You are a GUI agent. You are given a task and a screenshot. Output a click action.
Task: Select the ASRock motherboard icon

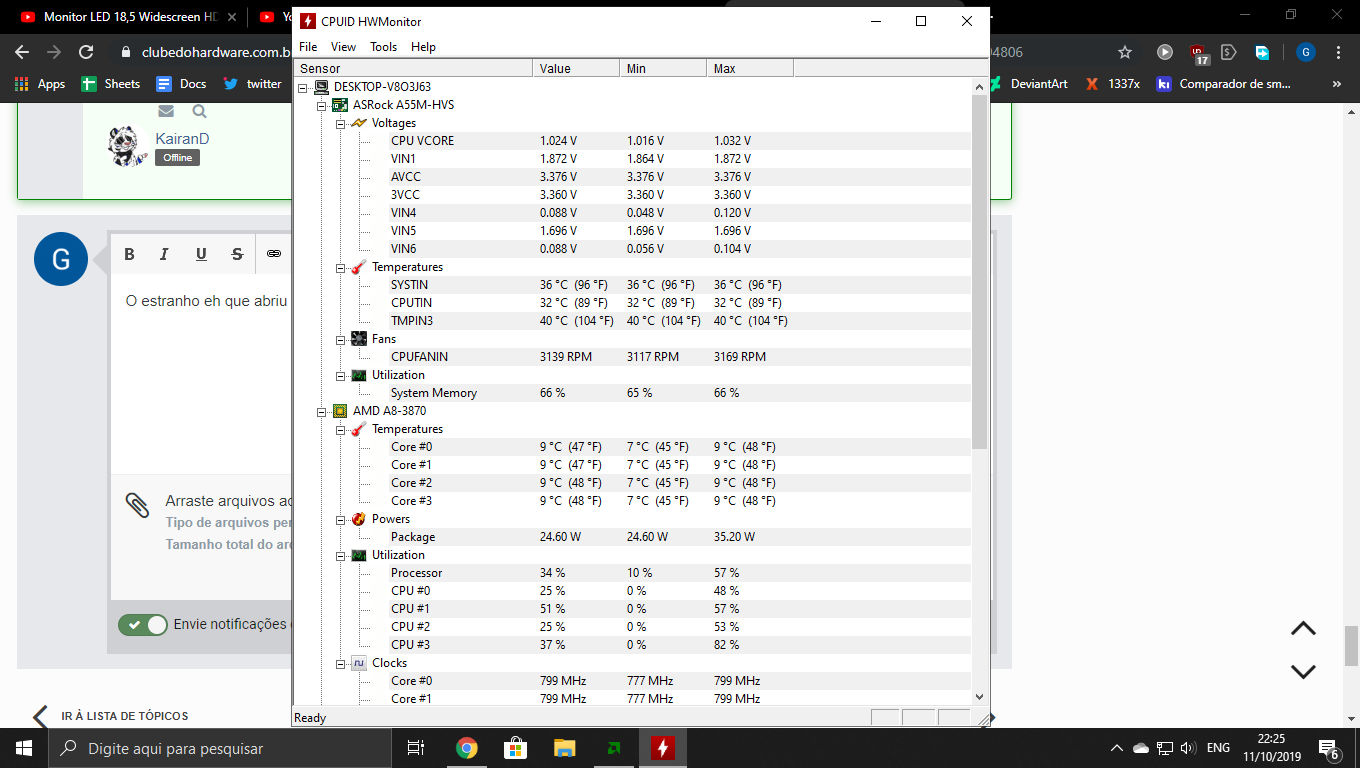click(x=340, y=105)
